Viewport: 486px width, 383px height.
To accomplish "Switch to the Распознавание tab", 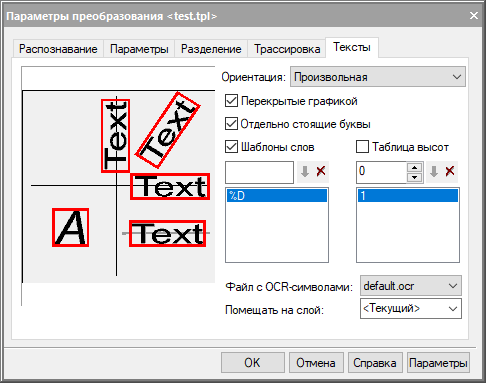I will point(58,49).
